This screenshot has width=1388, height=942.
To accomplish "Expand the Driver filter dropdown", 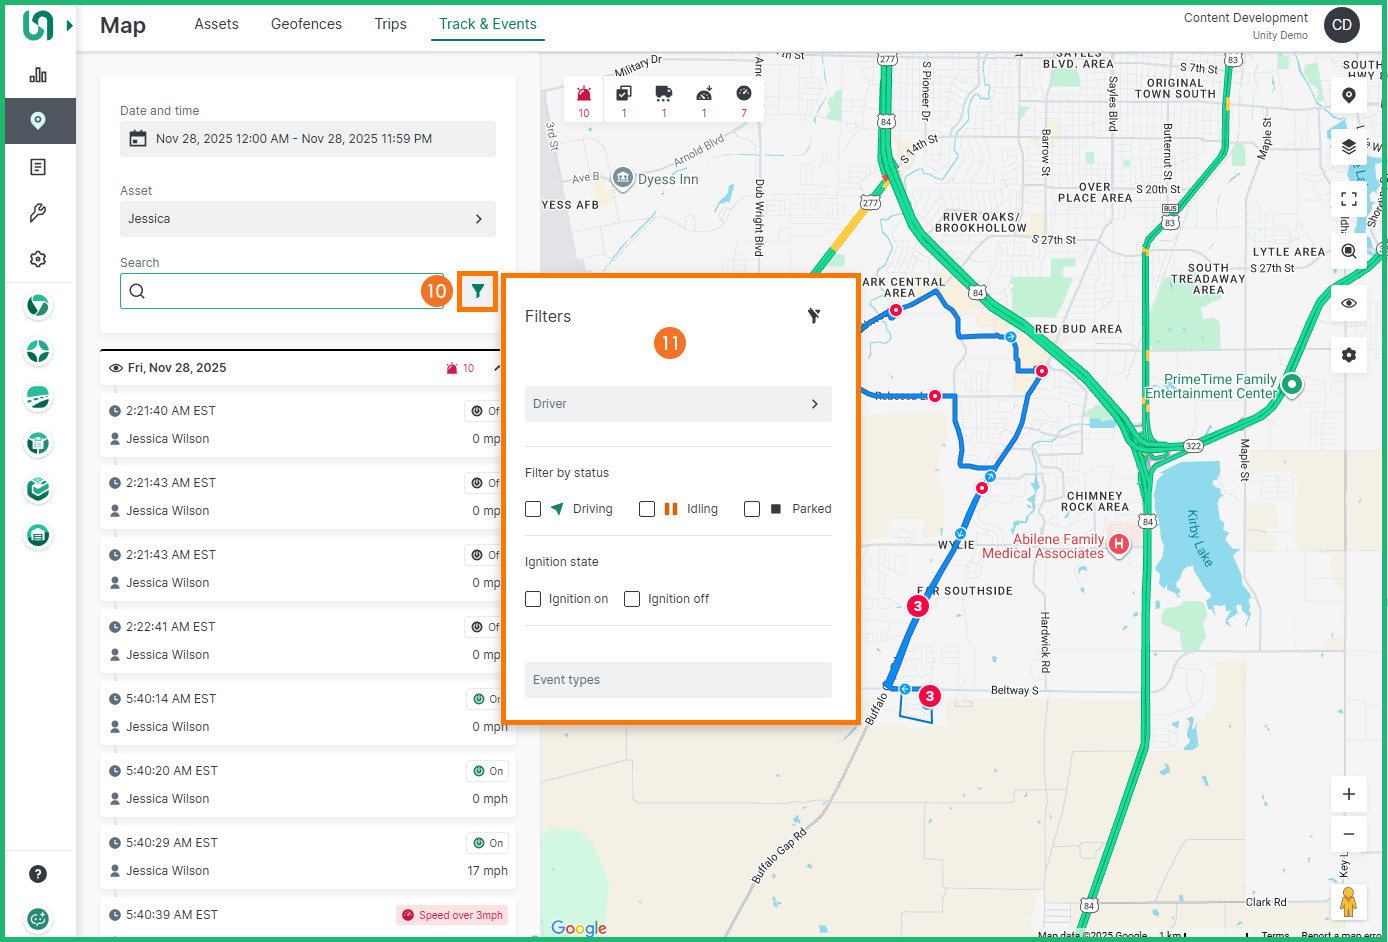I will [x=677, y=404].
